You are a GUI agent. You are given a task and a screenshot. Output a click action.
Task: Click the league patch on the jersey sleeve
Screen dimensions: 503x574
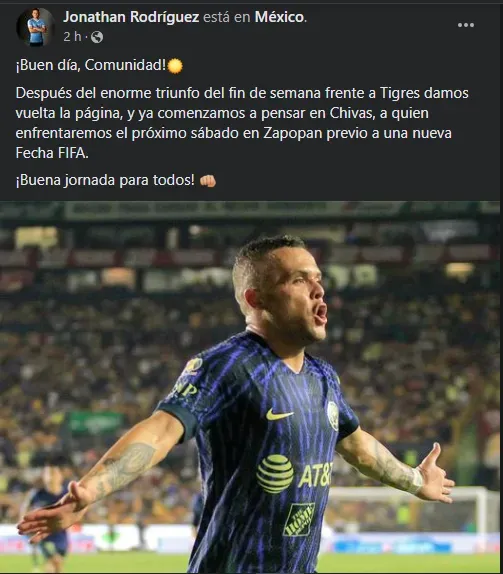[x=194, y=365]
